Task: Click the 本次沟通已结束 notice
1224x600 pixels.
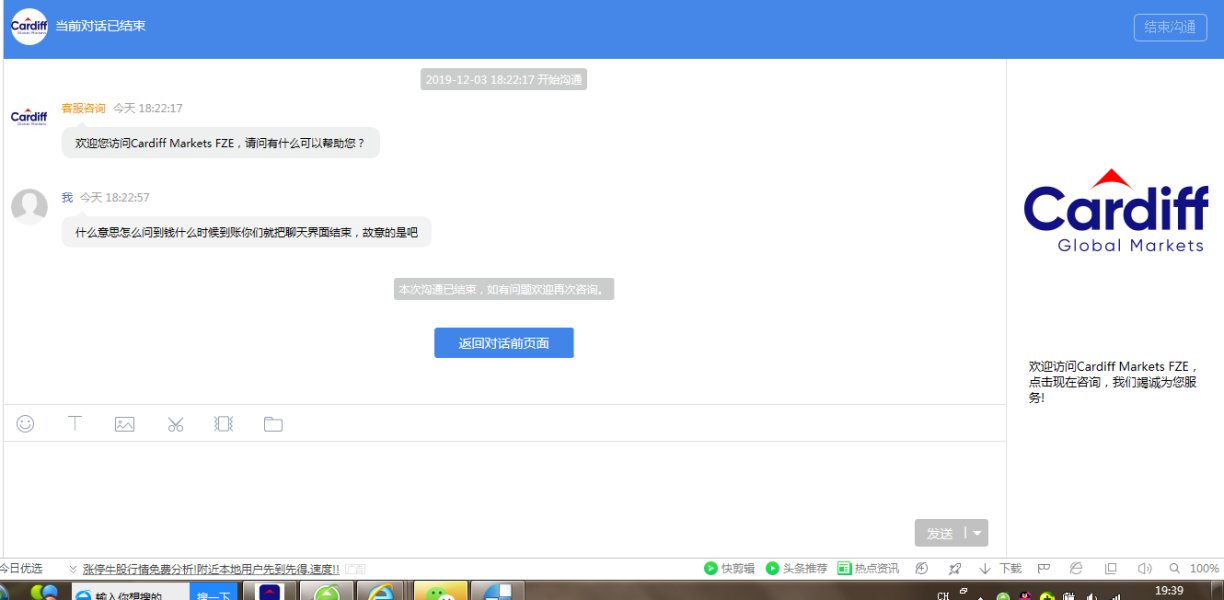Action: pos(503,290)
